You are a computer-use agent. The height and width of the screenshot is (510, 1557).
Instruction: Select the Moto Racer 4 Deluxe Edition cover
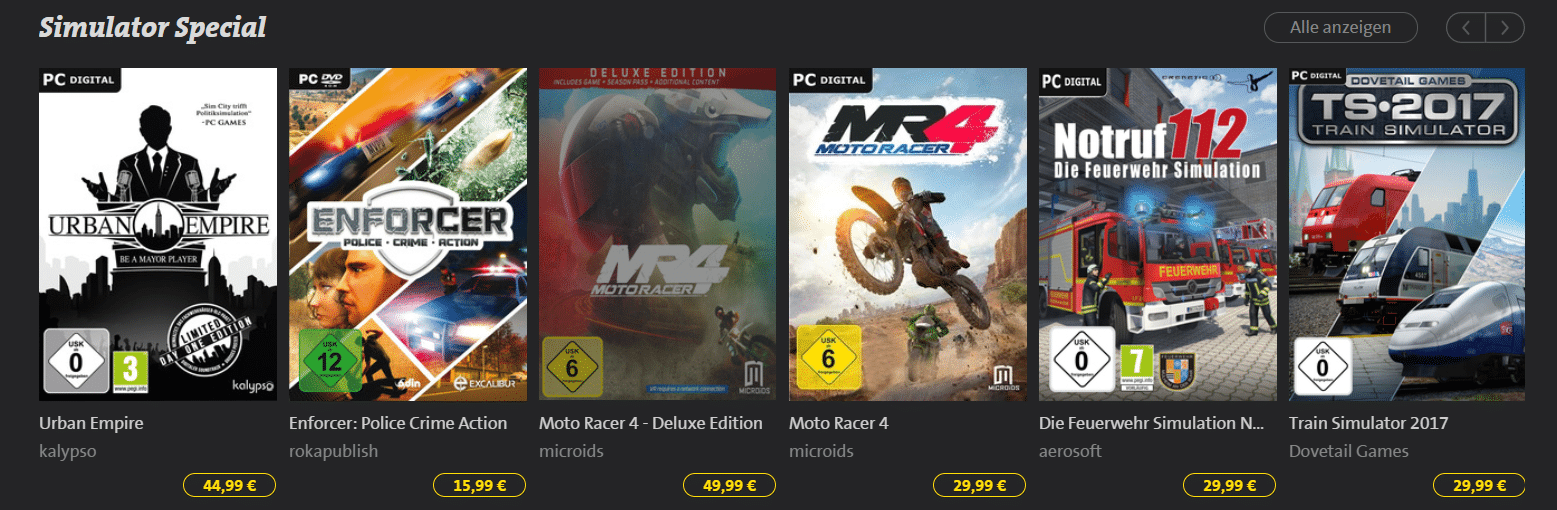[658, 234]
